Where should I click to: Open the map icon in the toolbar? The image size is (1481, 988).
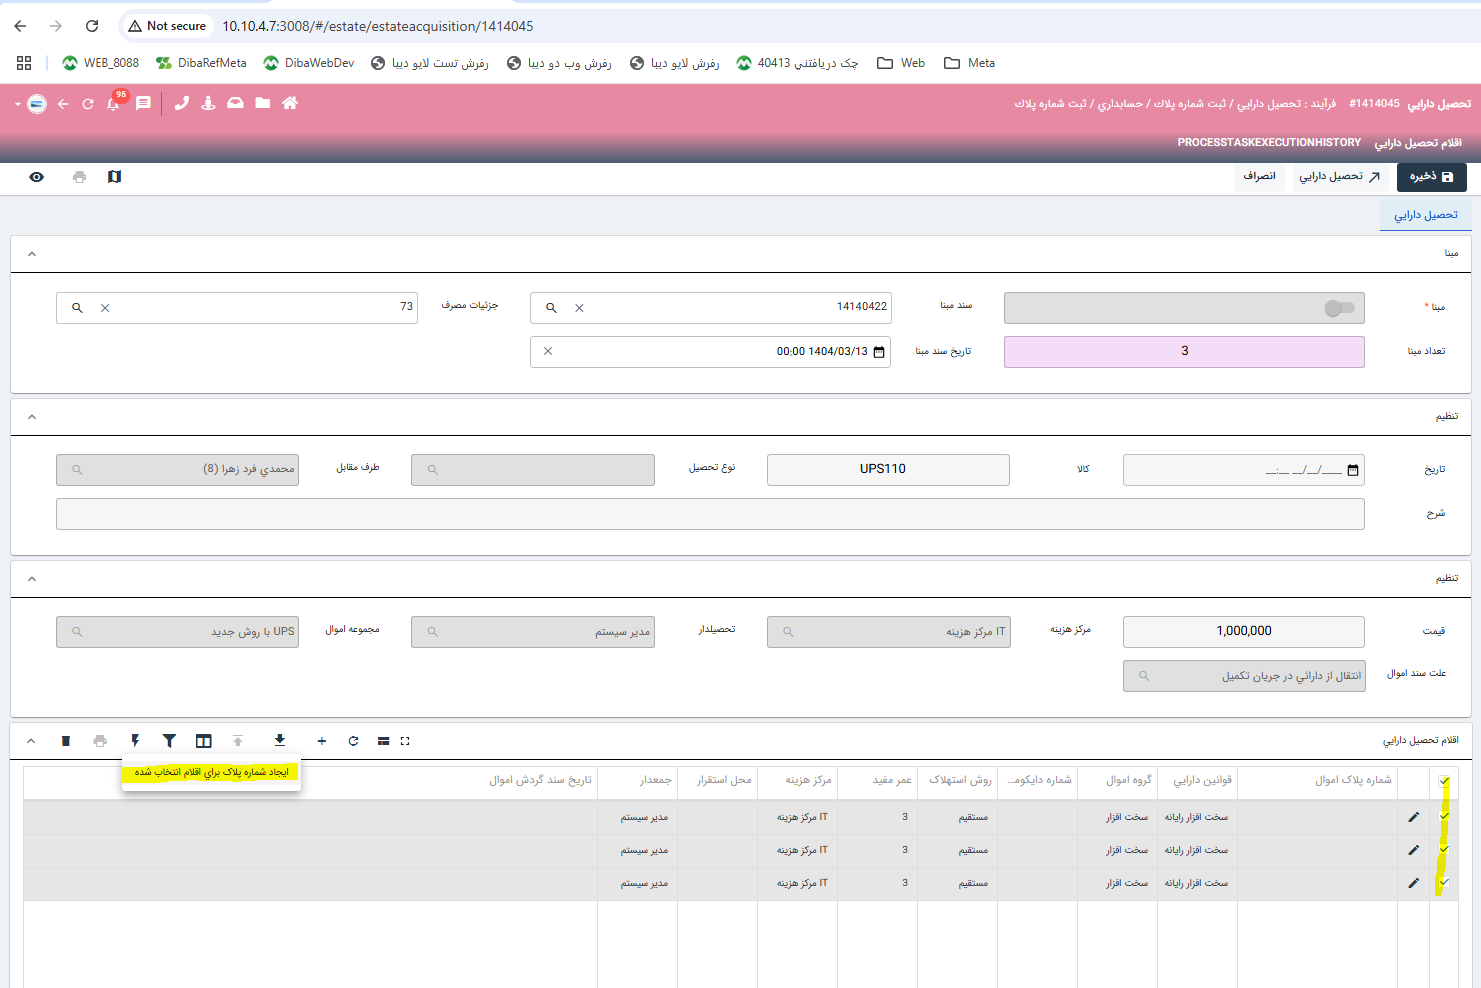pos(115,177)
